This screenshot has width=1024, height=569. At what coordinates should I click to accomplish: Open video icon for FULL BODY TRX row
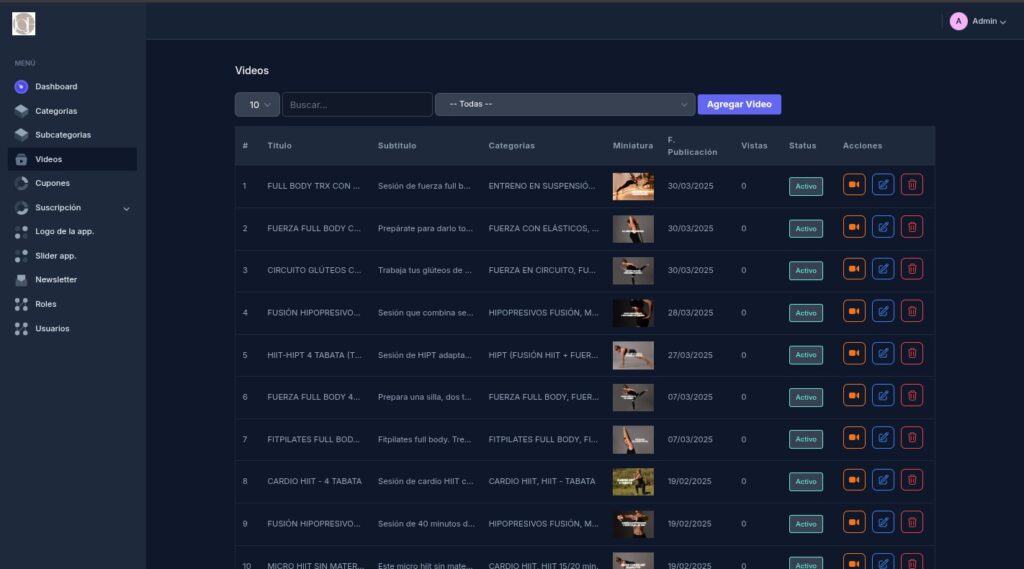pyautogui.click(x=854, y=185)
